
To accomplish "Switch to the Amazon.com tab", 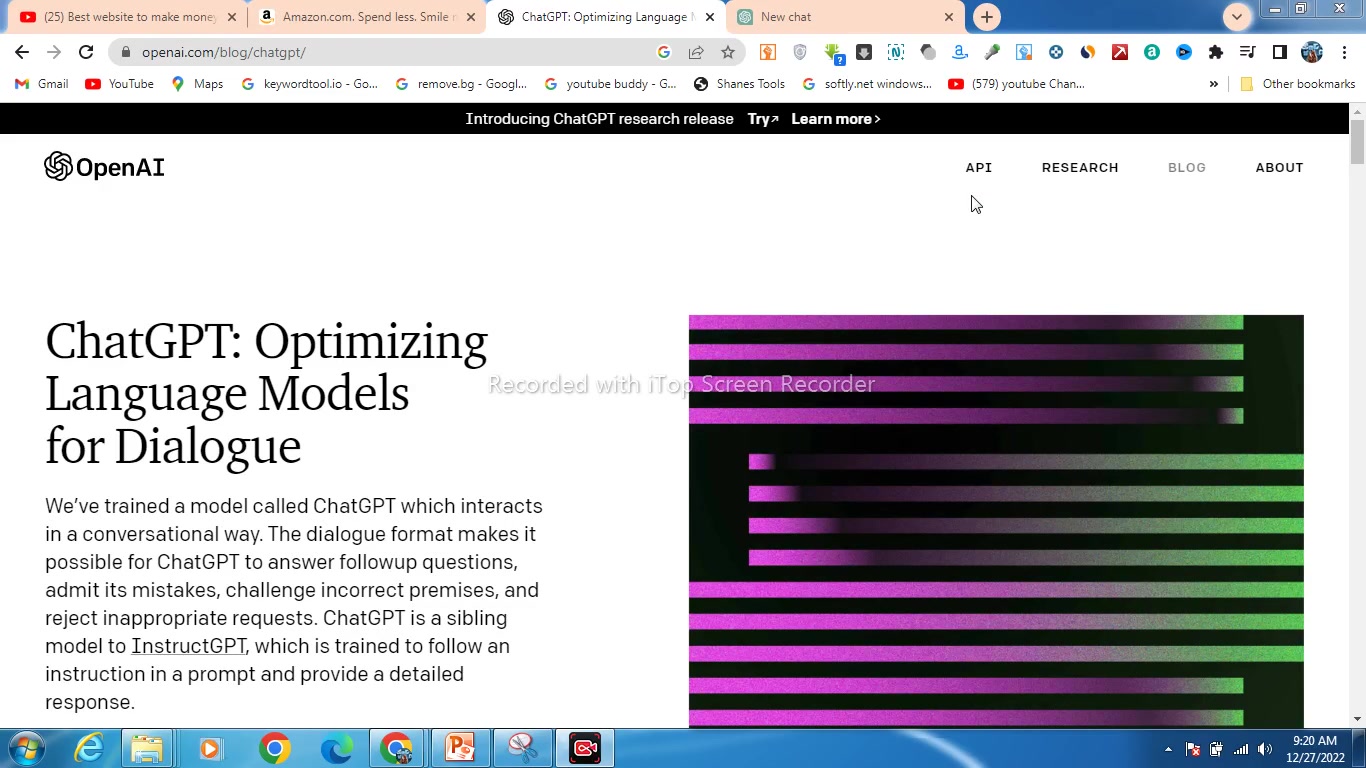I will (366, 17).
